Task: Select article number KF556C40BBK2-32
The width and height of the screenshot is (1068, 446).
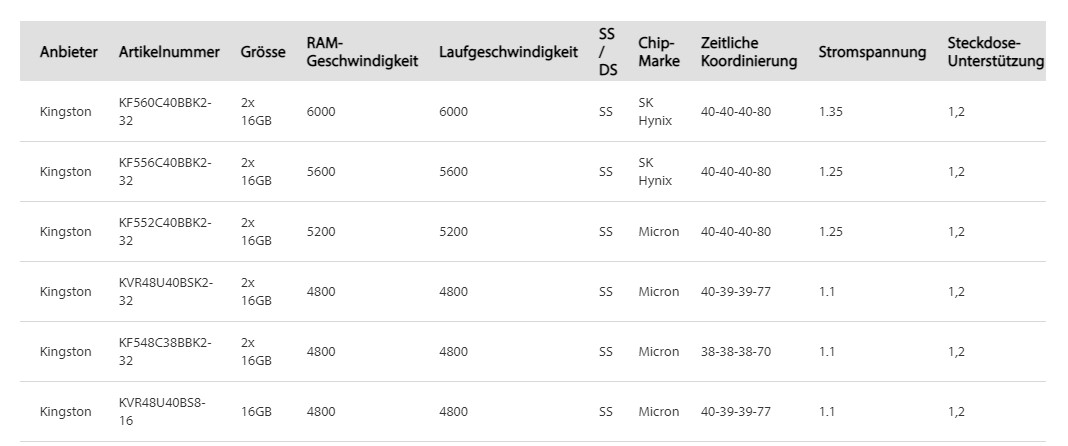Action: click(x=165, y=172)
